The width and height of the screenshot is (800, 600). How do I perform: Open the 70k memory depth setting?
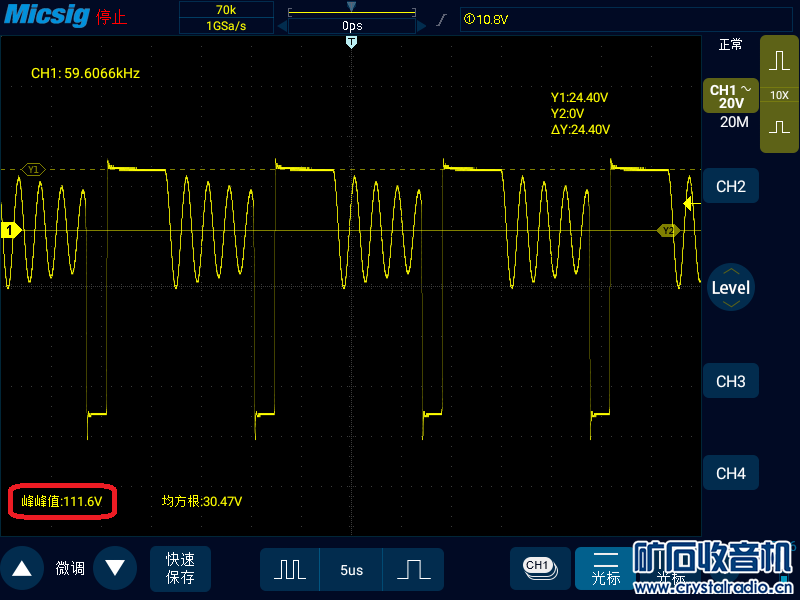pyautogui.click(x=226, y=10)
